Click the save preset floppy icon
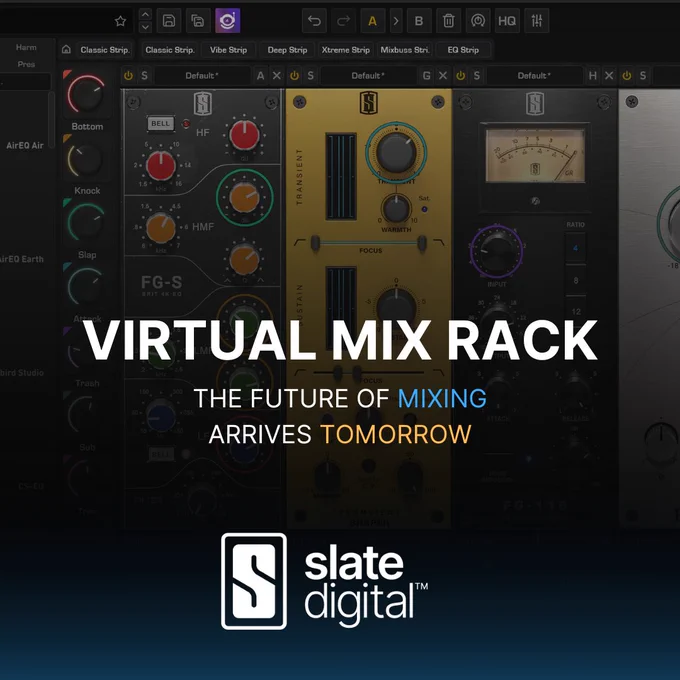Viewport: 680px width, 680px height. (169, 21)
